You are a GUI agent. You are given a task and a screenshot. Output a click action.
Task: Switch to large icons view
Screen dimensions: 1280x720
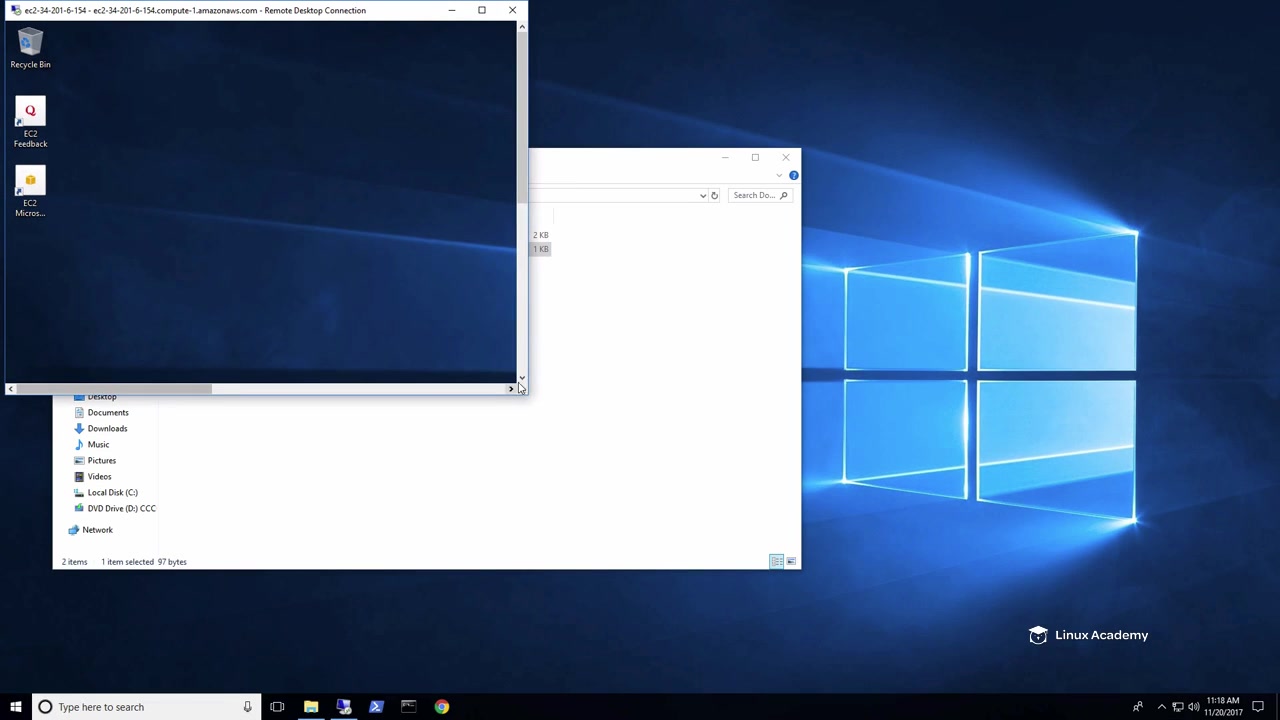point(791,562)
